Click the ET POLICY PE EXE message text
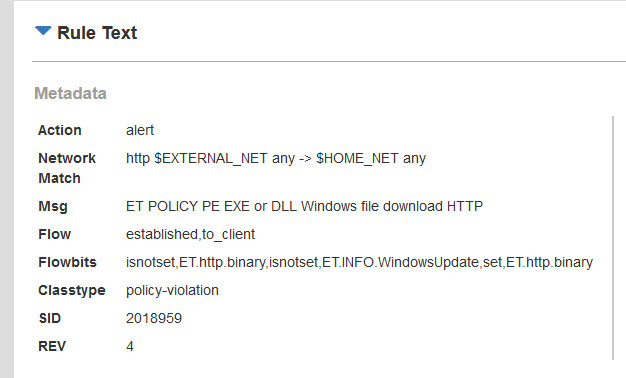Screen dimensions: 626x378 pos(304,206)
